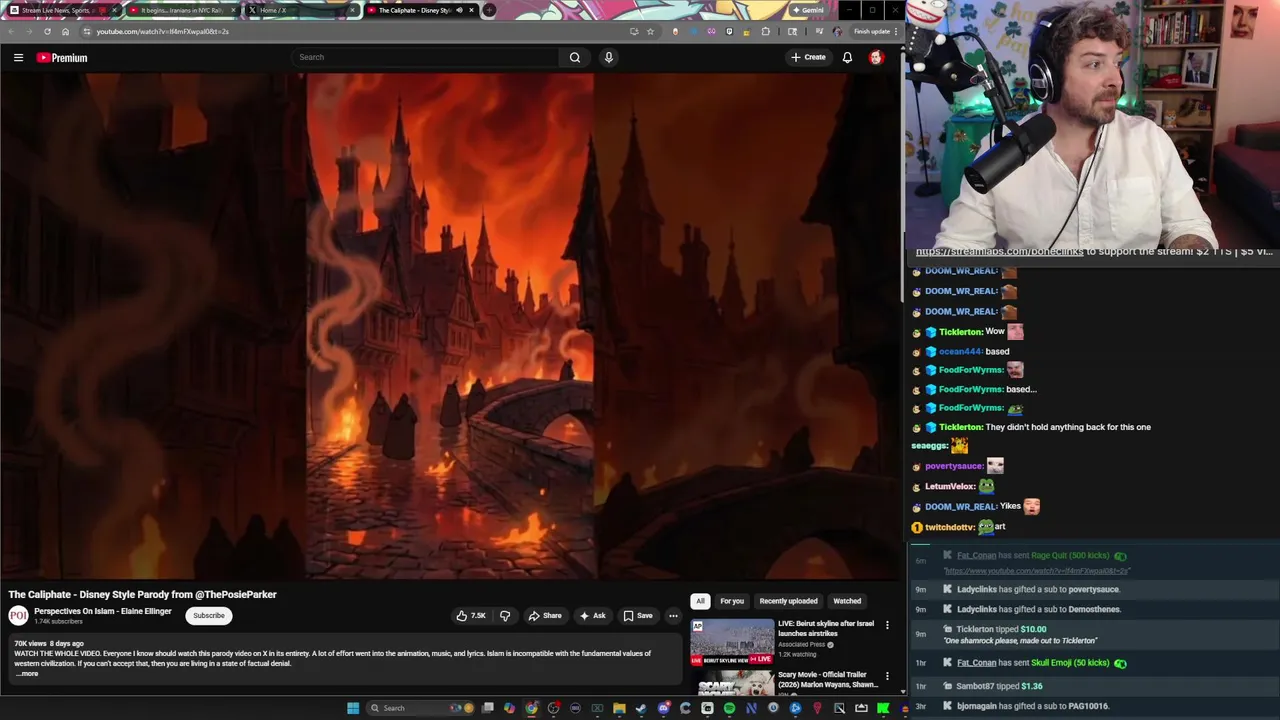Click the Create button

[808, 57]
